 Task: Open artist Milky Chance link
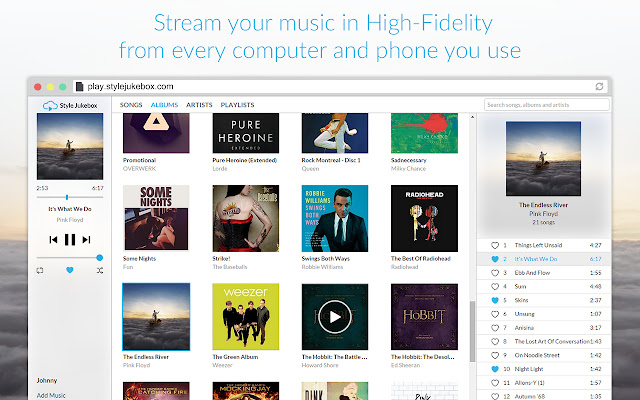[408, 169]
